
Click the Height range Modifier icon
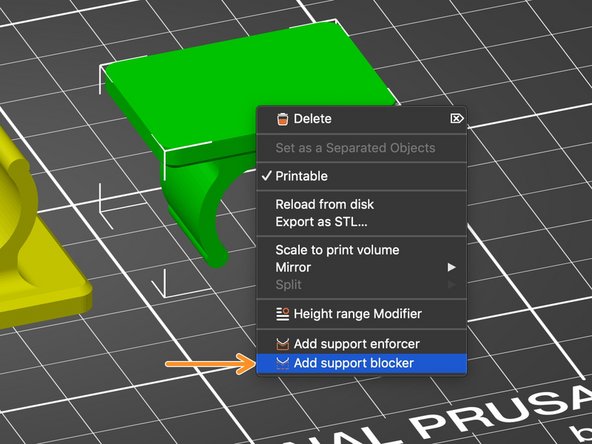point(282,314)
